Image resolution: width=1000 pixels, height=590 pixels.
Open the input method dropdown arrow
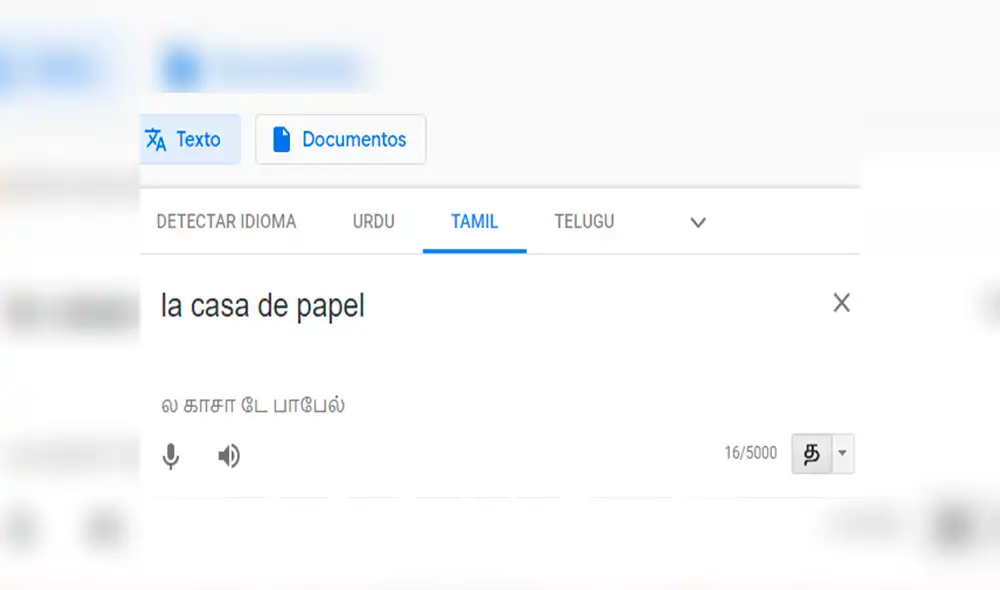pyautogui.click(x=840, y=454)
